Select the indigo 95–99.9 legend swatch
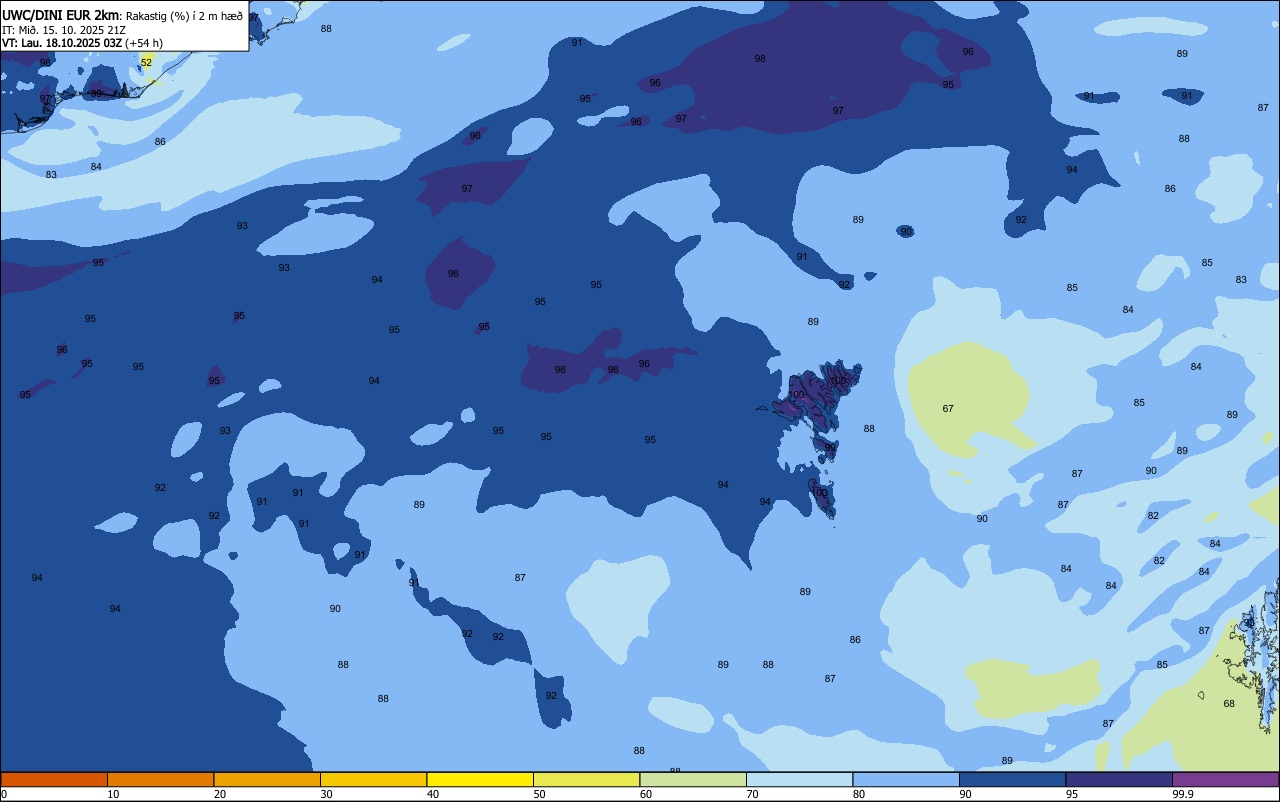 pos(1119,779)
